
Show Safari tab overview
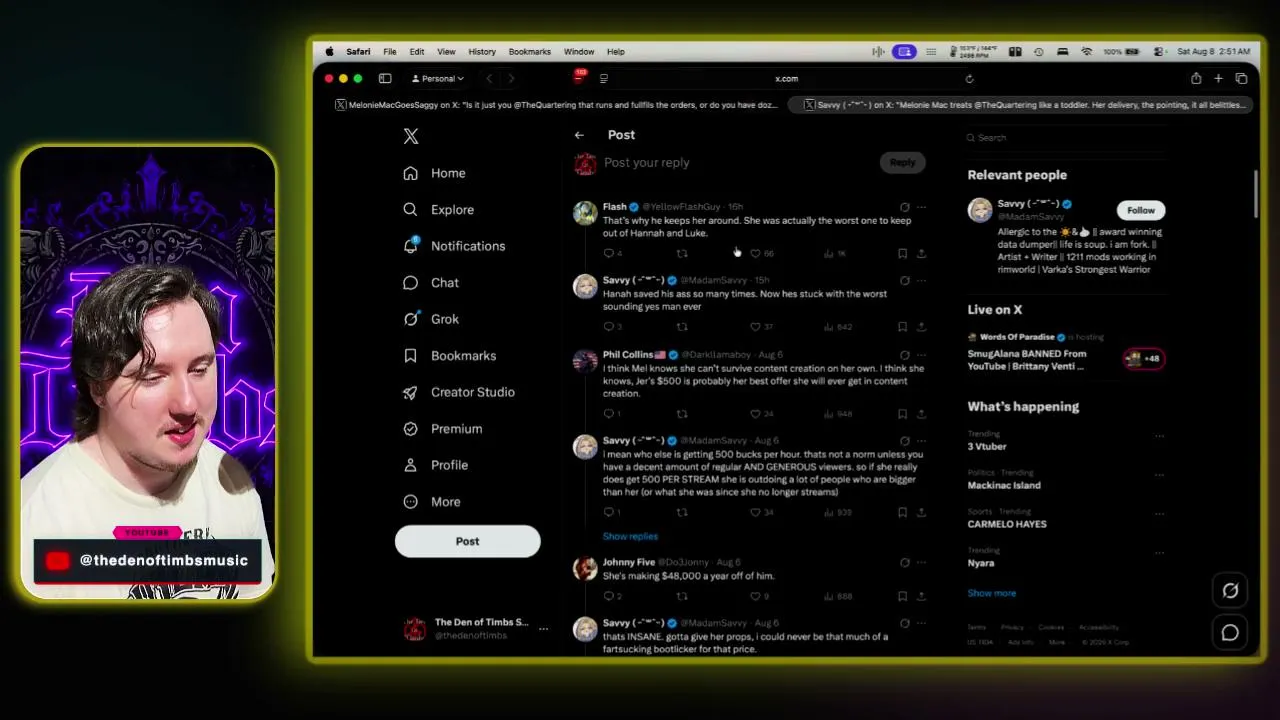pos(1241,79)
